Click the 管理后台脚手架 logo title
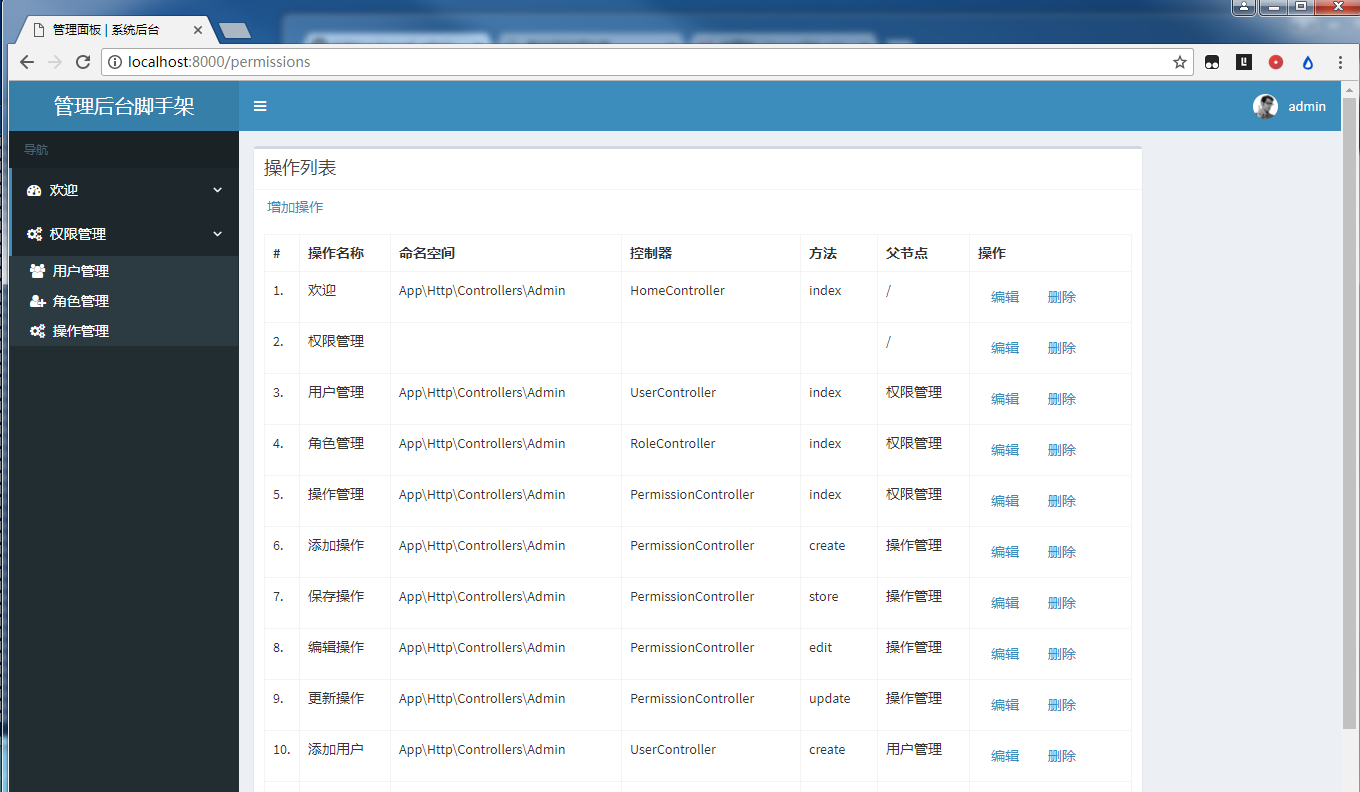Viewport: 1360px width, 792px height. point(124,106)
